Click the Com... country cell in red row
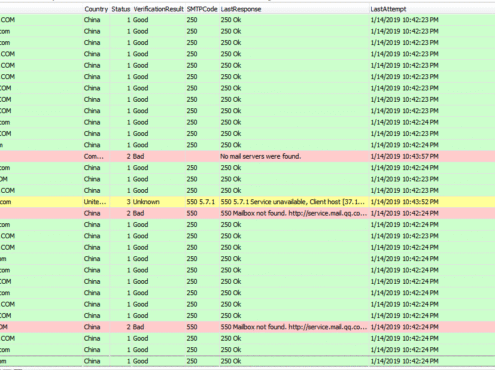 (94, 156)
